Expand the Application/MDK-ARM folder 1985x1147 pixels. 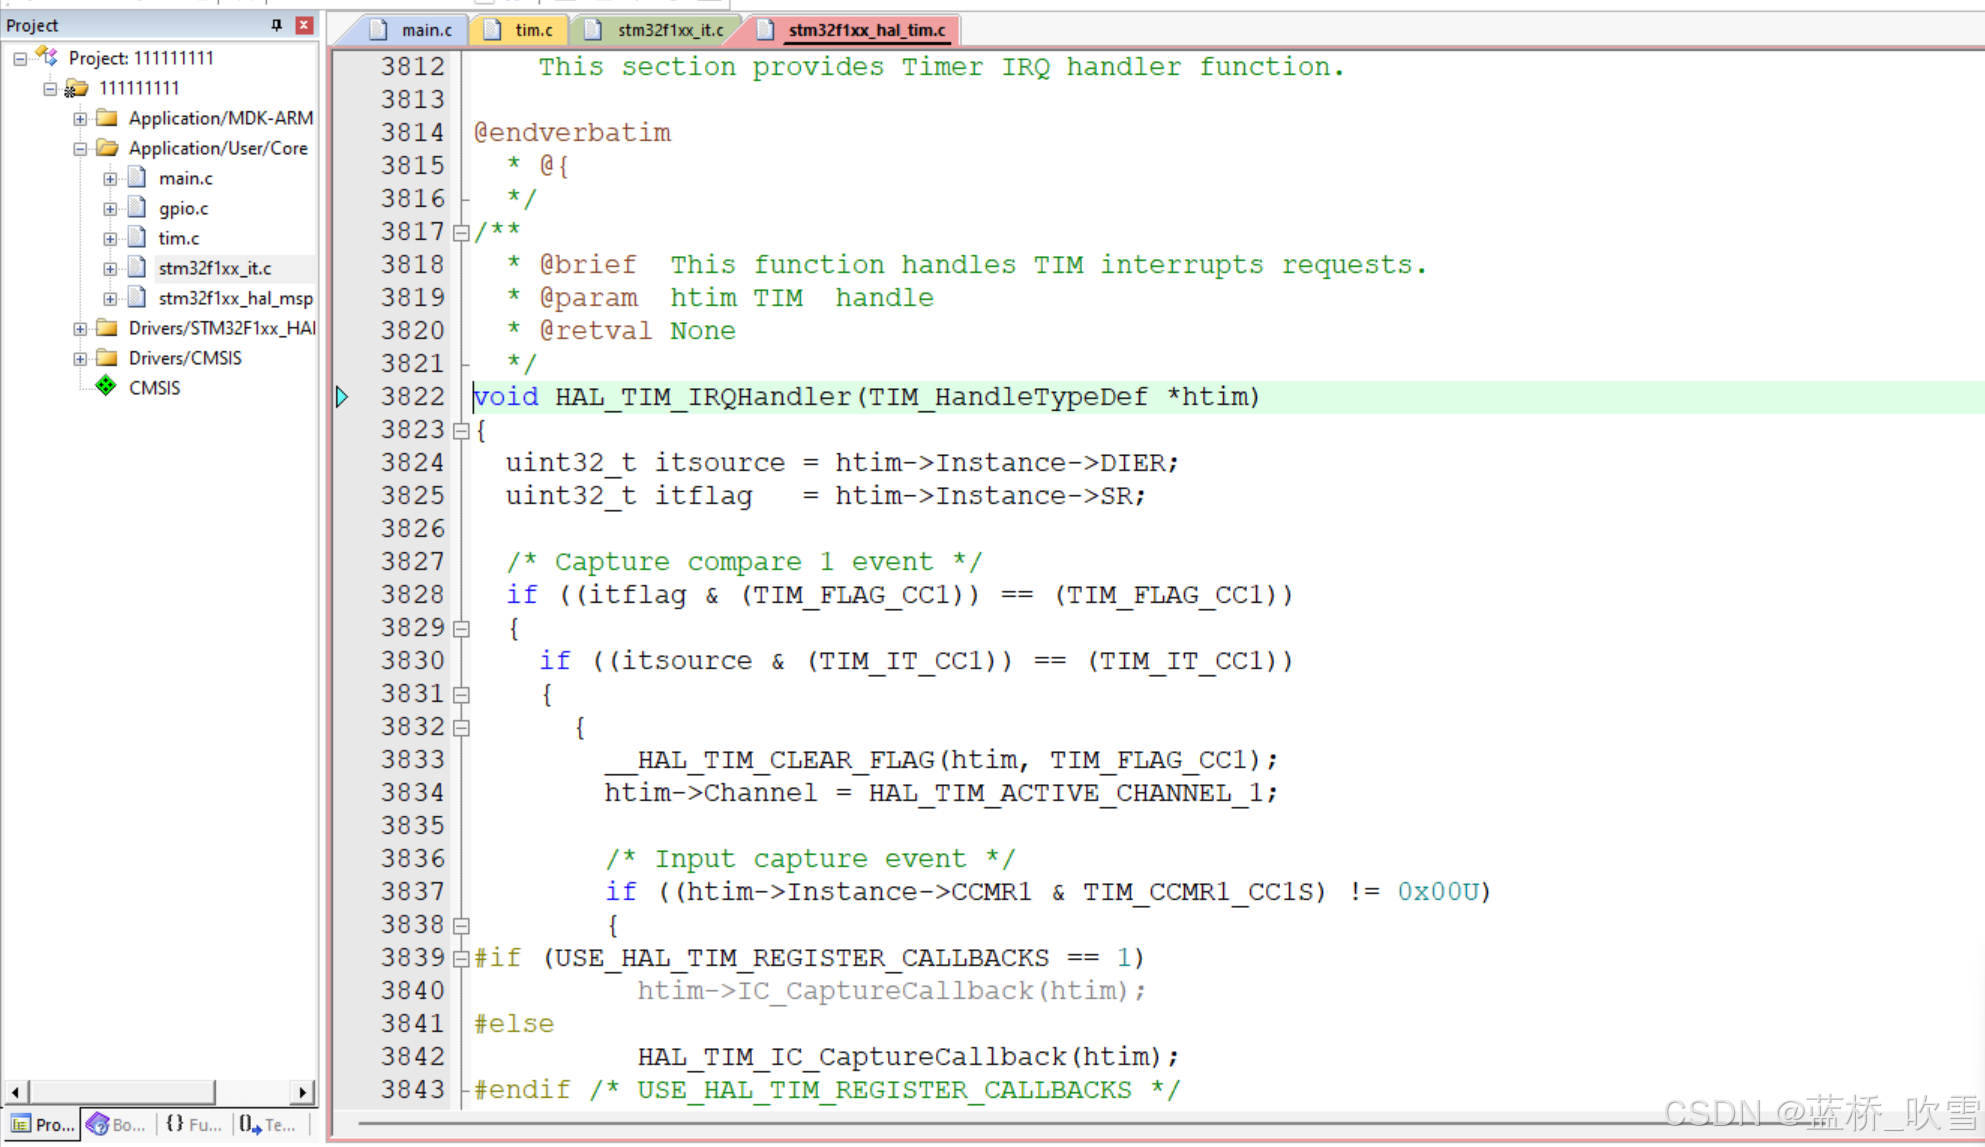pyautogui.click(x=80, y=118)
